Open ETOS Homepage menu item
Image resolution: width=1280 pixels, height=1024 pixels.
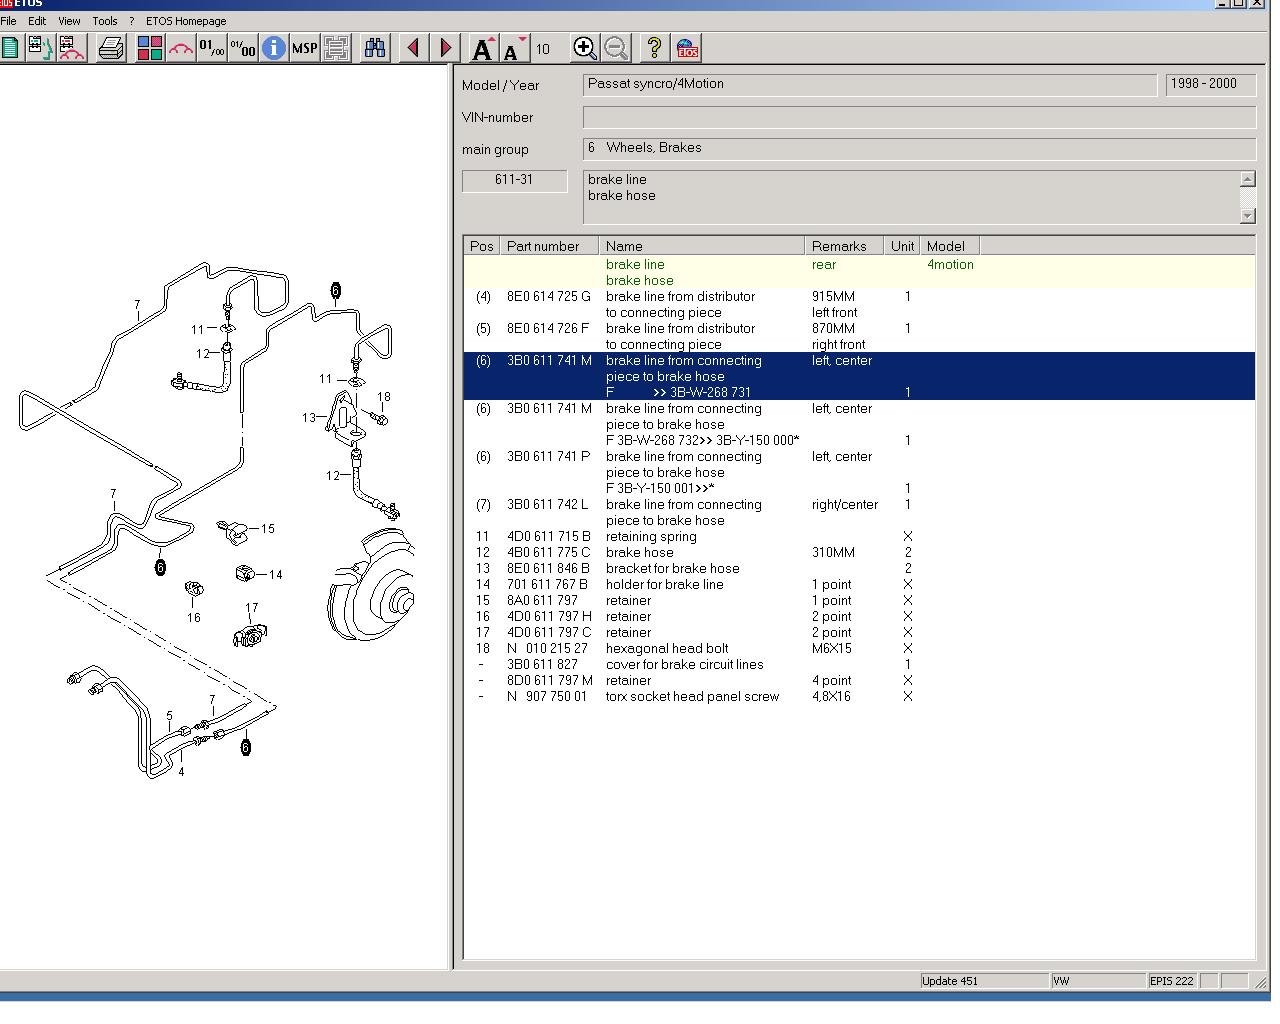(186, 21)
